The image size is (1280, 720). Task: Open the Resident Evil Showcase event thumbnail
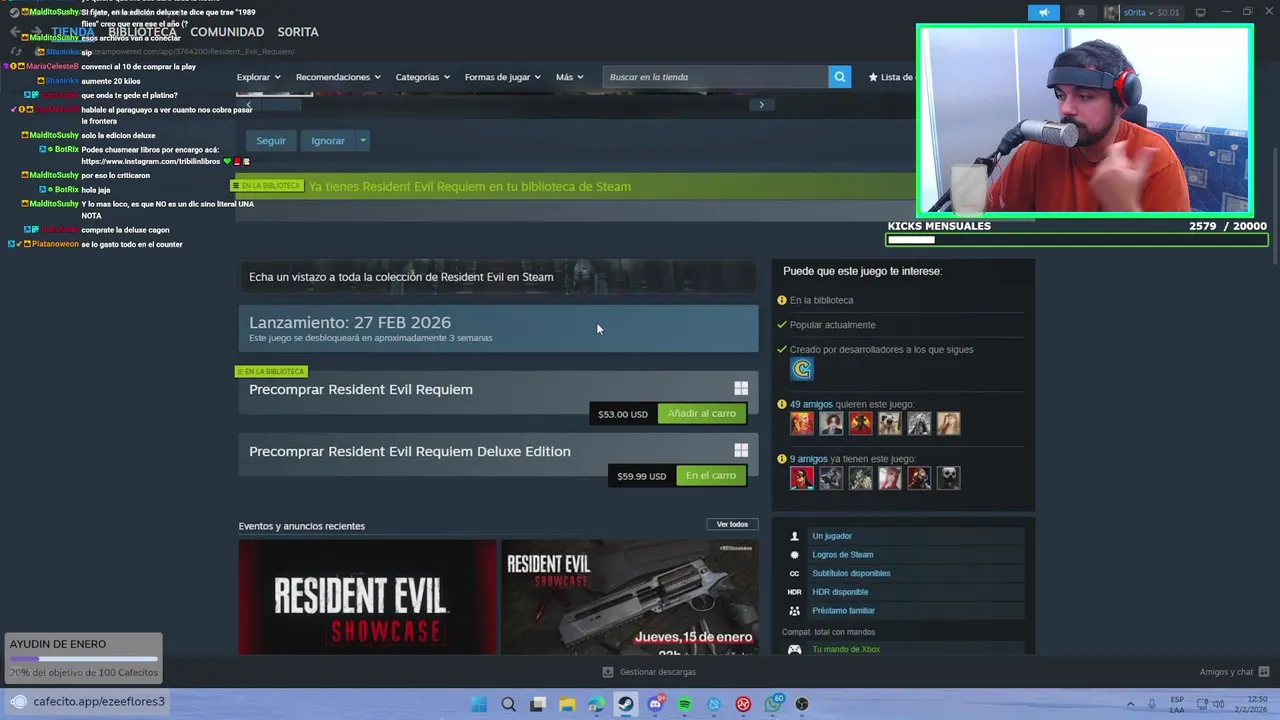[x=367, y=597]
